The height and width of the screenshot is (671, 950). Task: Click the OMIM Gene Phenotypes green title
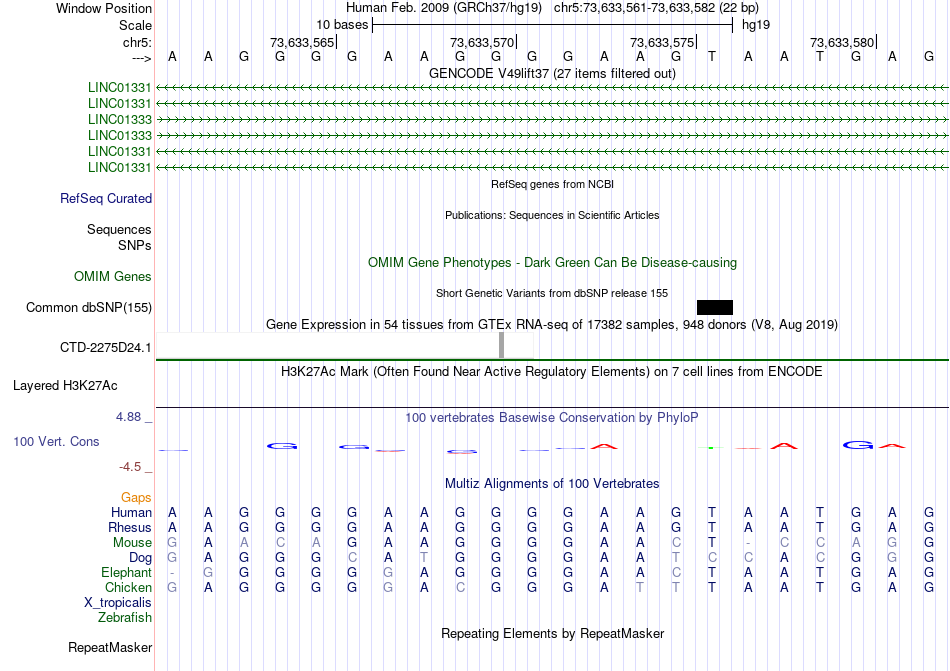pos(552,263)
